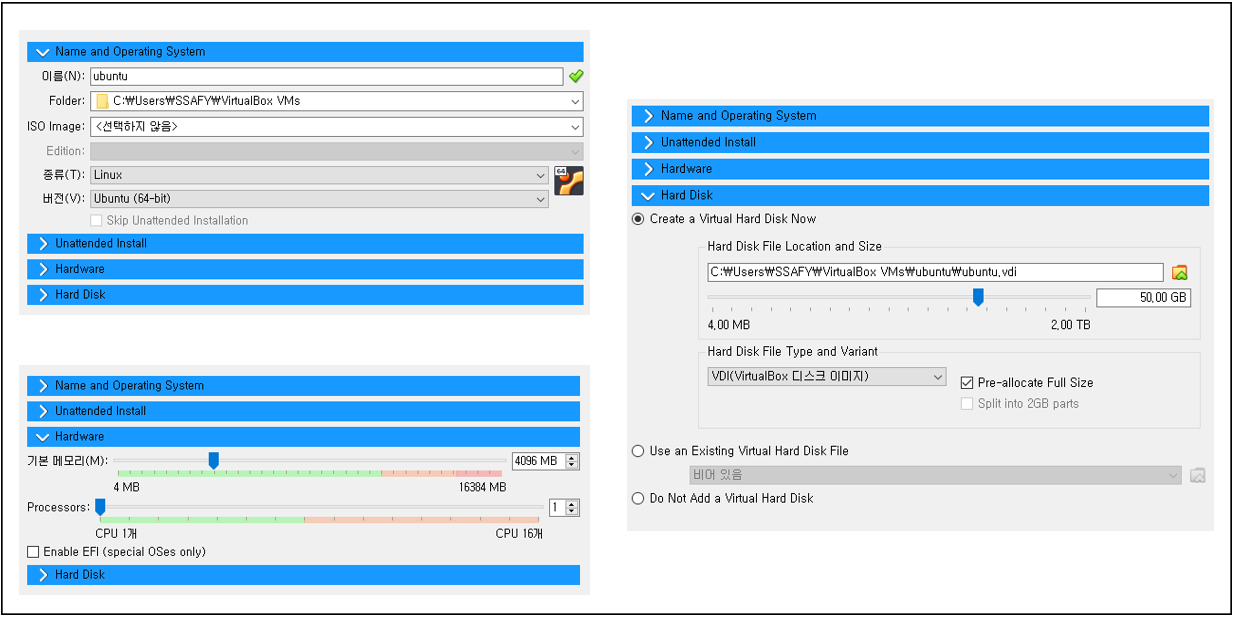Screen dimensions: 1234x618
Task: Click the Hard Disk File Location and Size label
Action: pyautogui.click(x=794, y=246)
